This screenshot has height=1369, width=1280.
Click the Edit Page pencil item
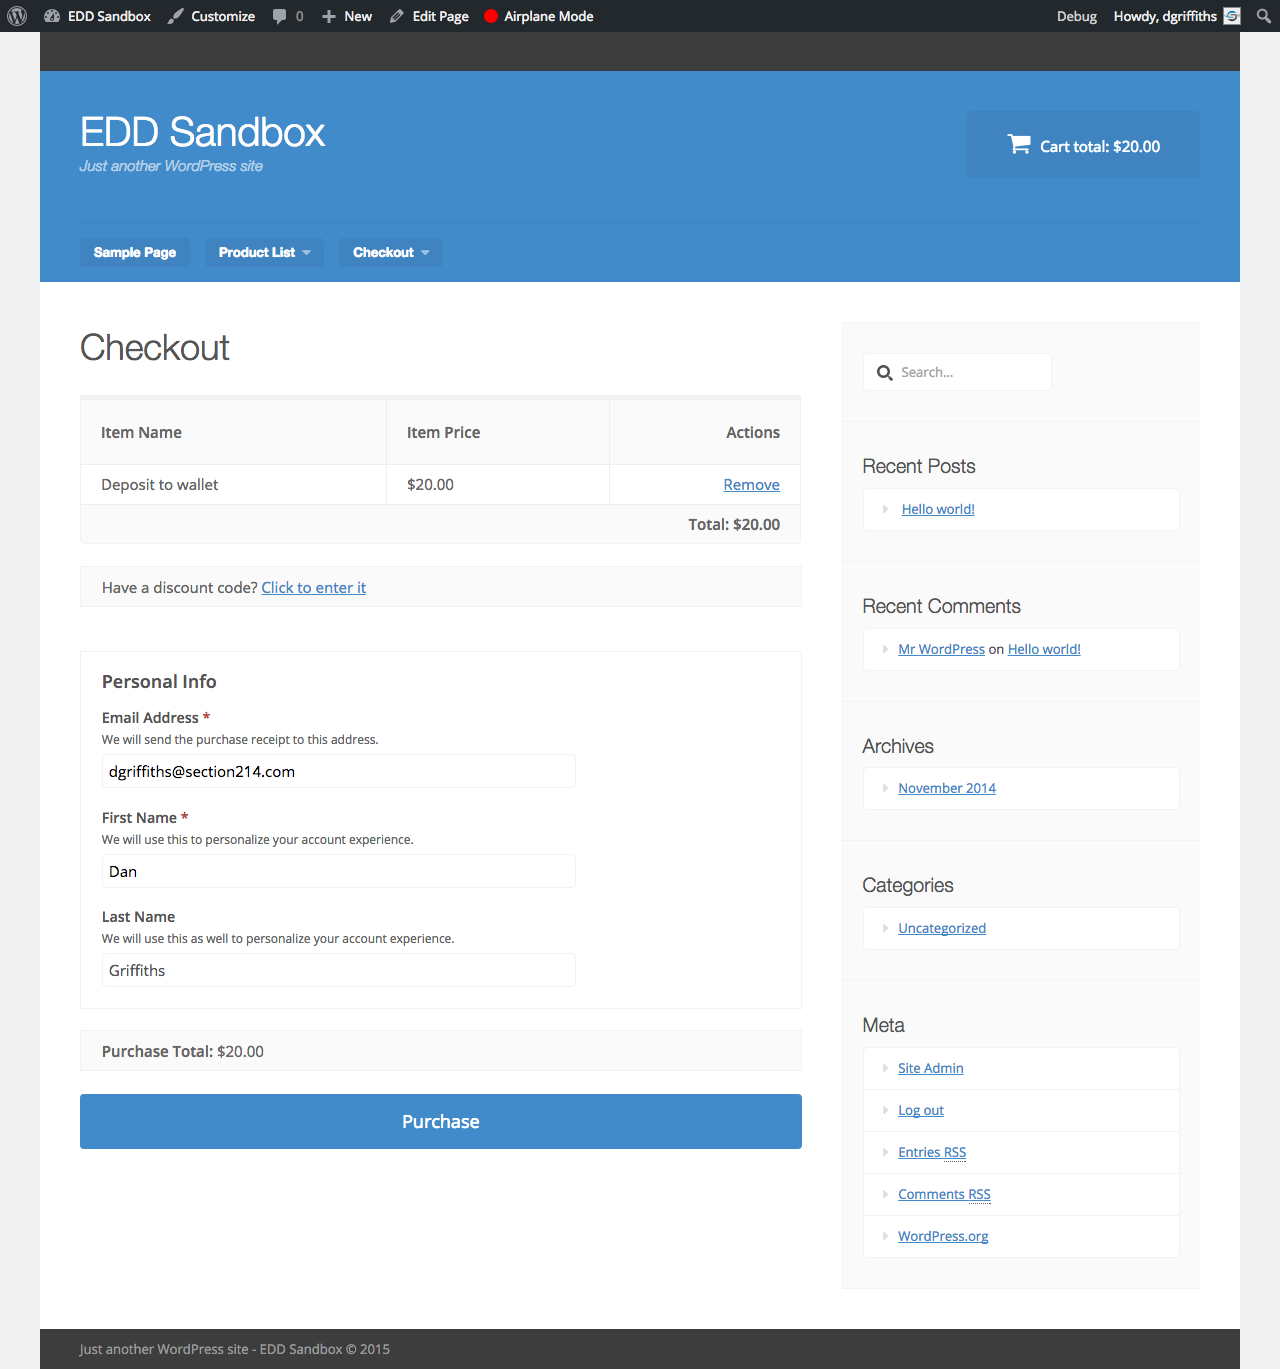point(429,16)
